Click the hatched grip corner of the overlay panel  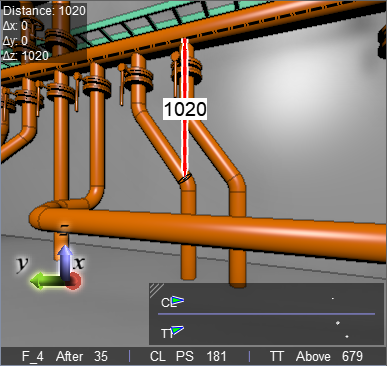[156, 290]
